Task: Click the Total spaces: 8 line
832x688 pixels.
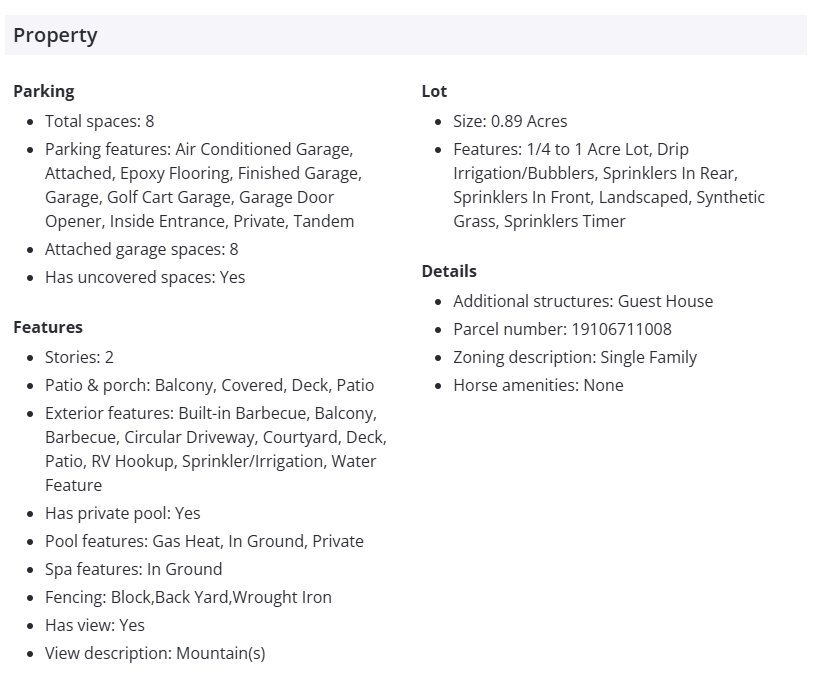Action: (99, 121)
